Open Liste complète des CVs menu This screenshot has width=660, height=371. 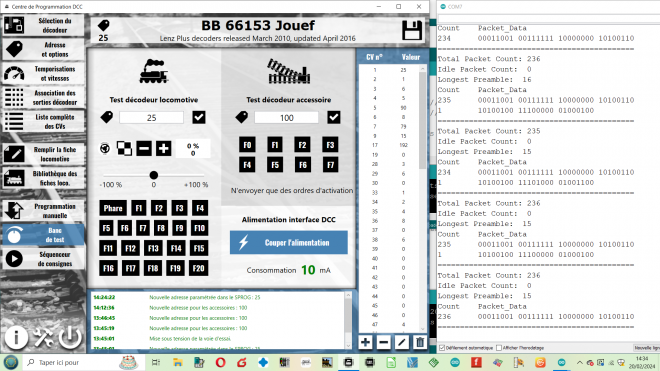43,122
